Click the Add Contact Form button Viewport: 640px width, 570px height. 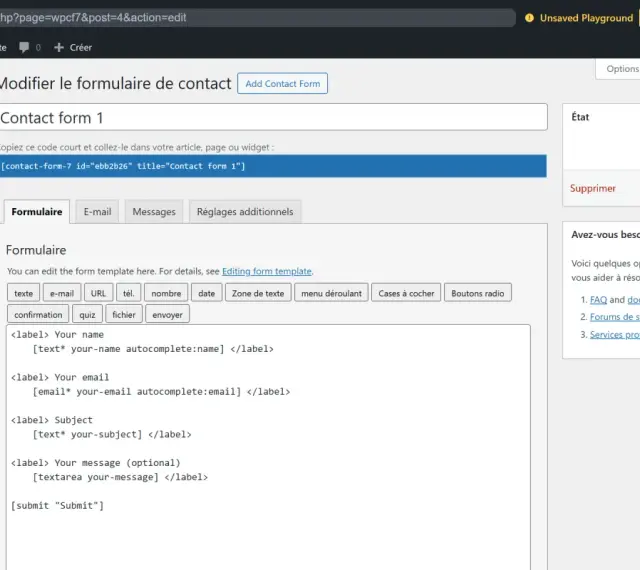[x=282, y=84]
